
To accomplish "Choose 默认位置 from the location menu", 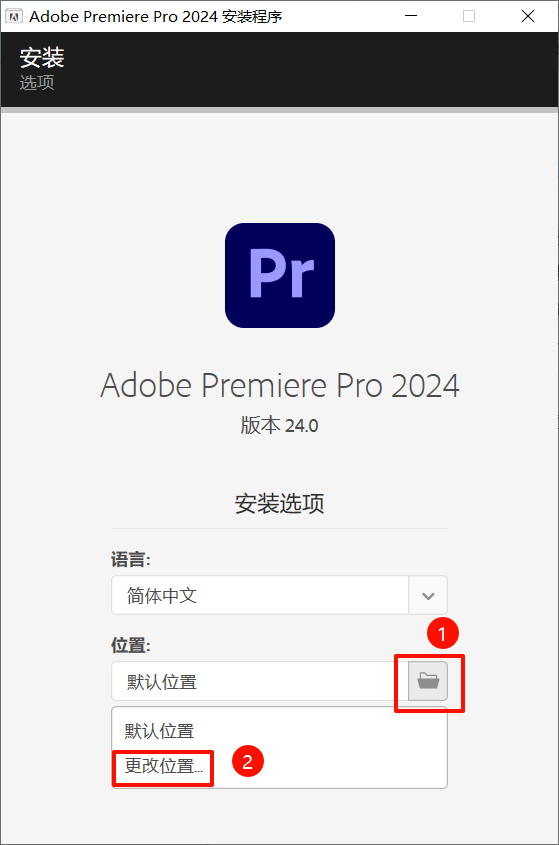I will pyautogui.click(x=160, y=731).
